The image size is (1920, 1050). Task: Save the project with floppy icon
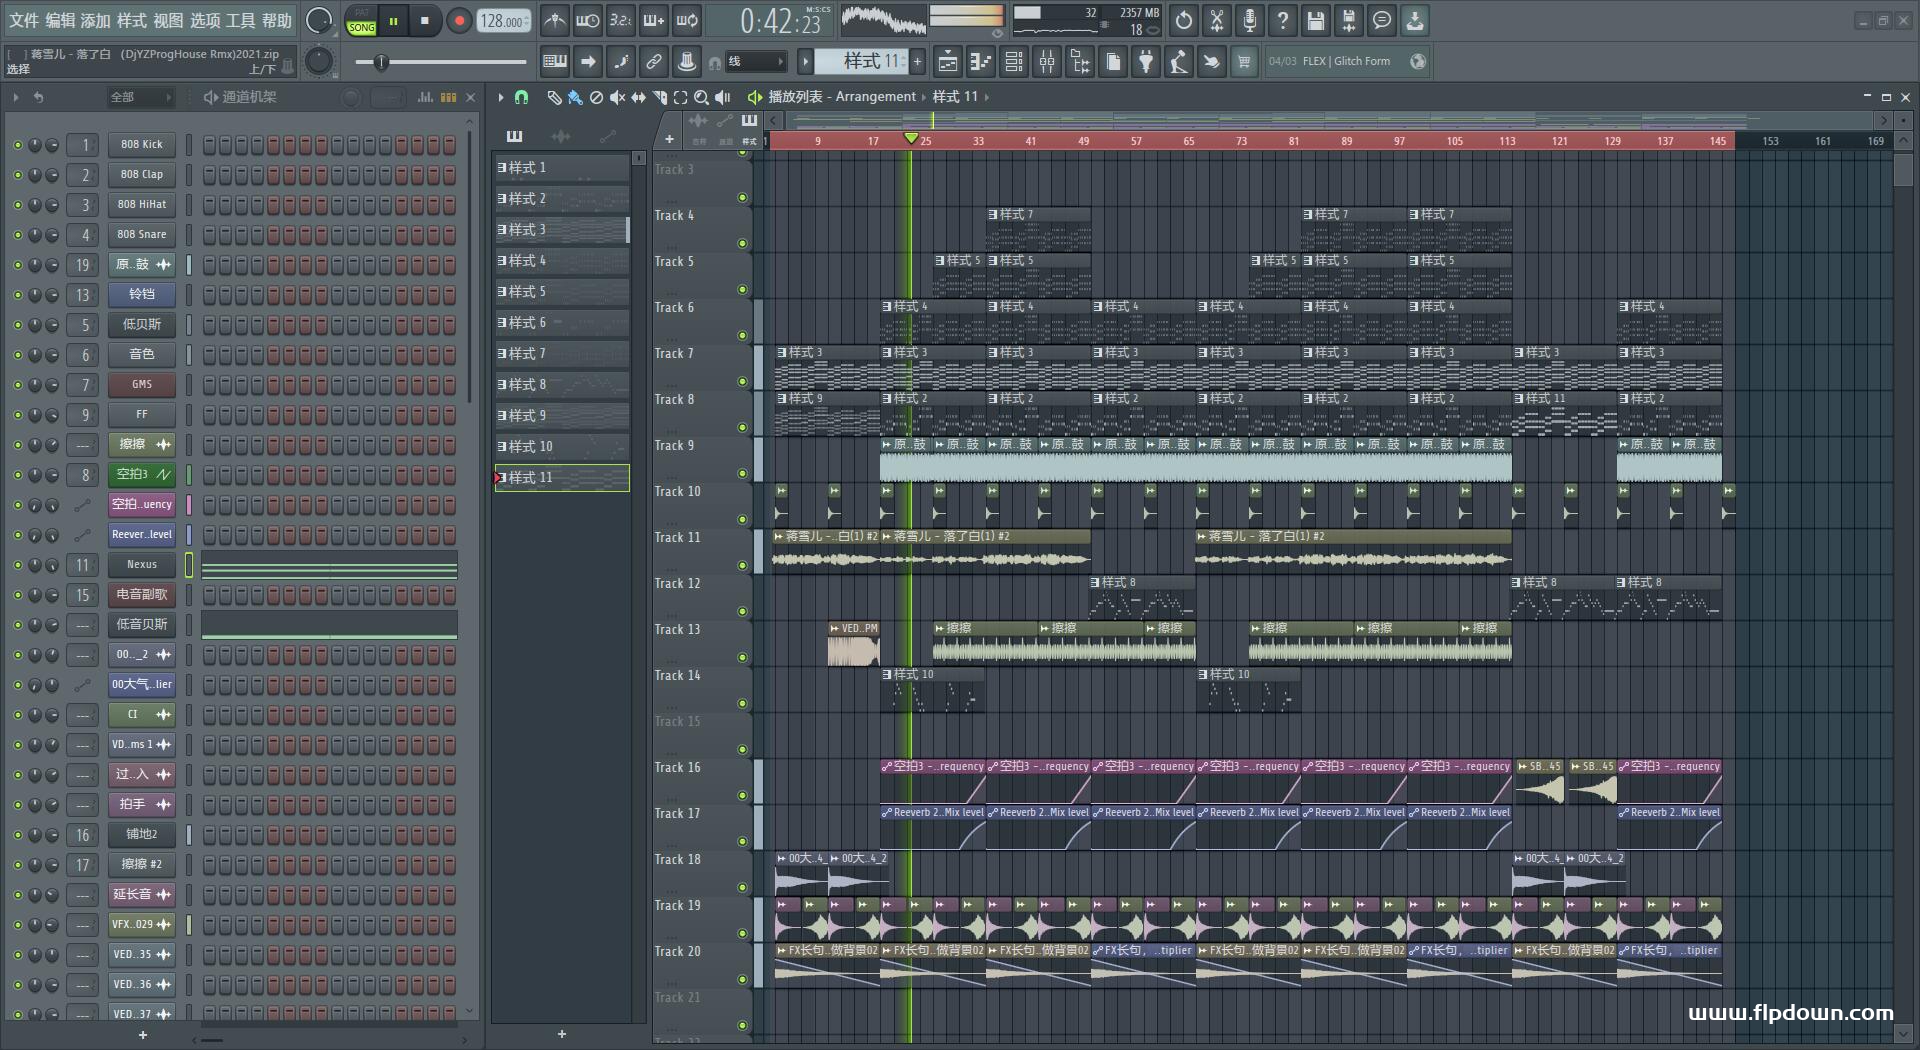[x=1316, y=20]
